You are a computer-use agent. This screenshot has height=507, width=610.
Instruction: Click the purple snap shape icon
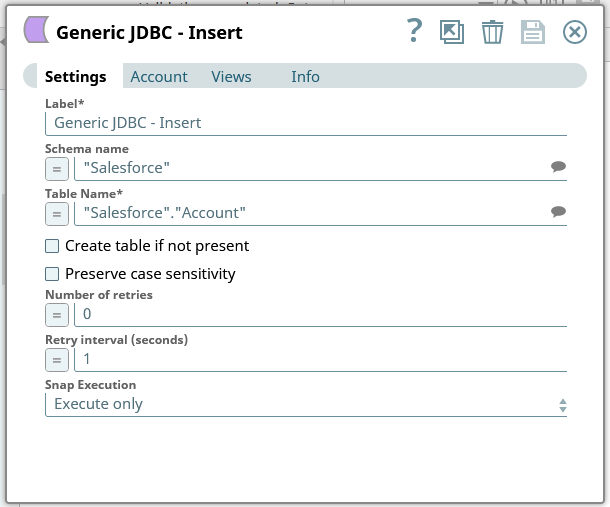pos(36,32)
